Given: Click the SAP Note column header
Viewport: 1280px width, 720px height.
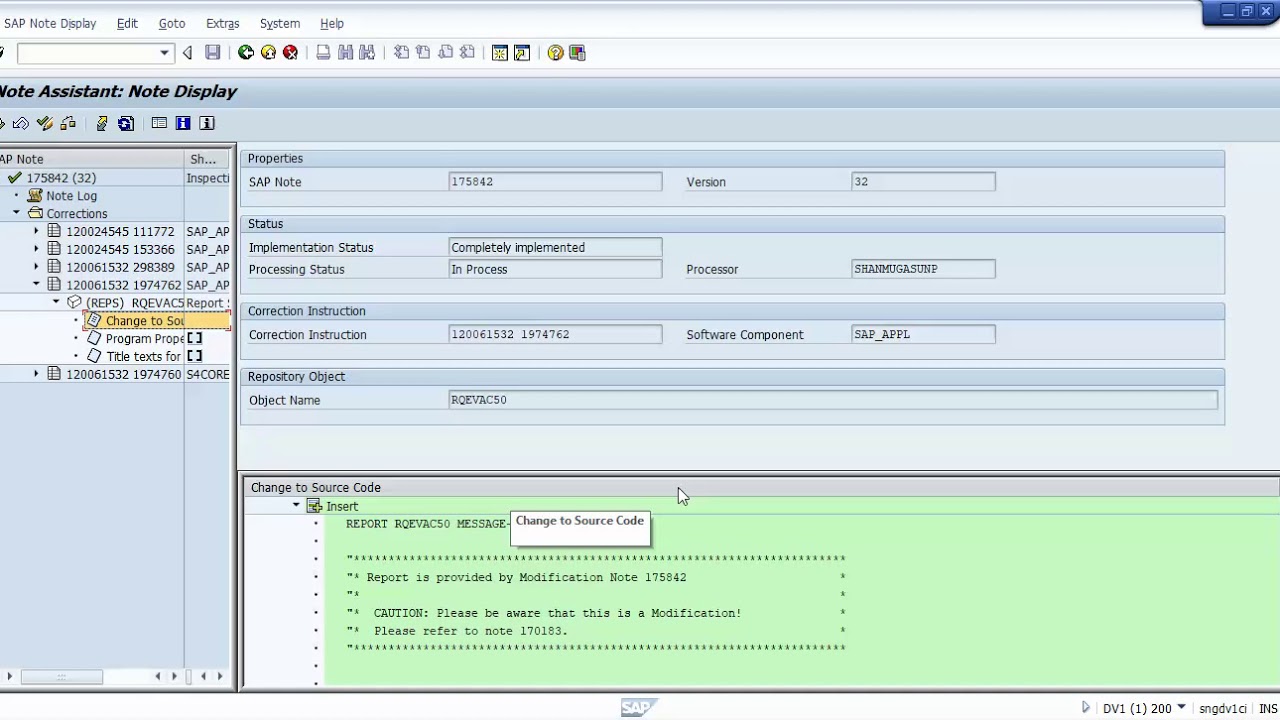Looking at the screenshot, I should tap(92, 159).
